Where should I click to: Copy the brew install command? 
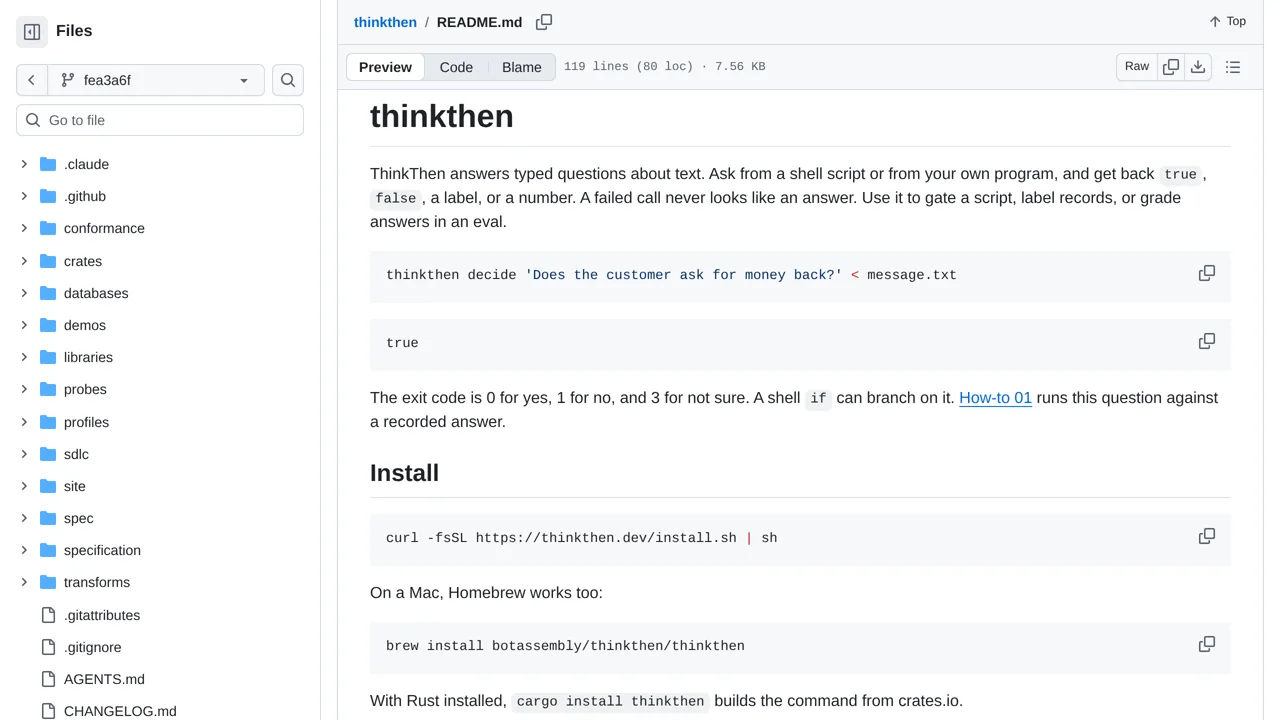1207,645
